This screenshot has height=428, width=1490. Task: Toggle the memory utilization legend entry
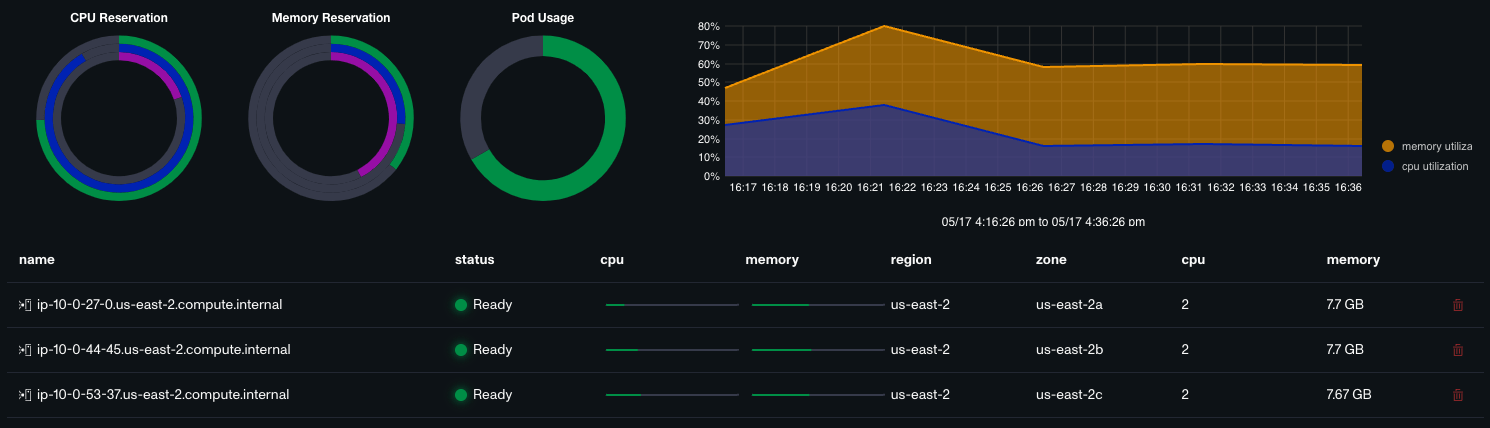pyautogui.click(x=1427, y=146)
